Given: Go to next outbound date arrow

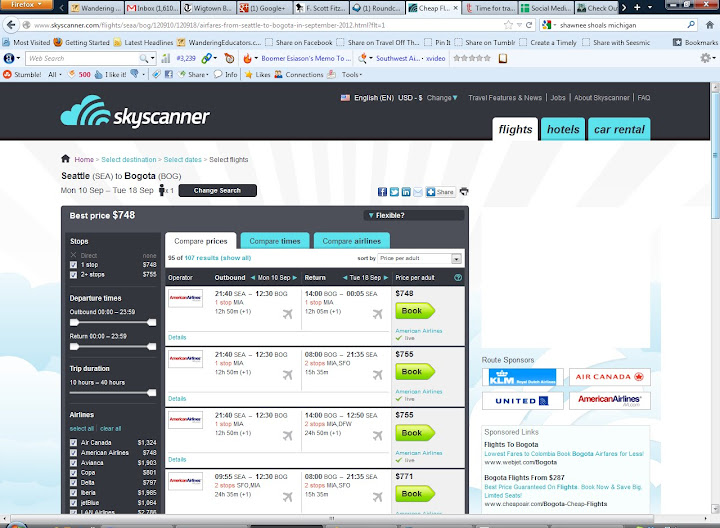Looking at the screenshot, I should (x=295, y=278).
